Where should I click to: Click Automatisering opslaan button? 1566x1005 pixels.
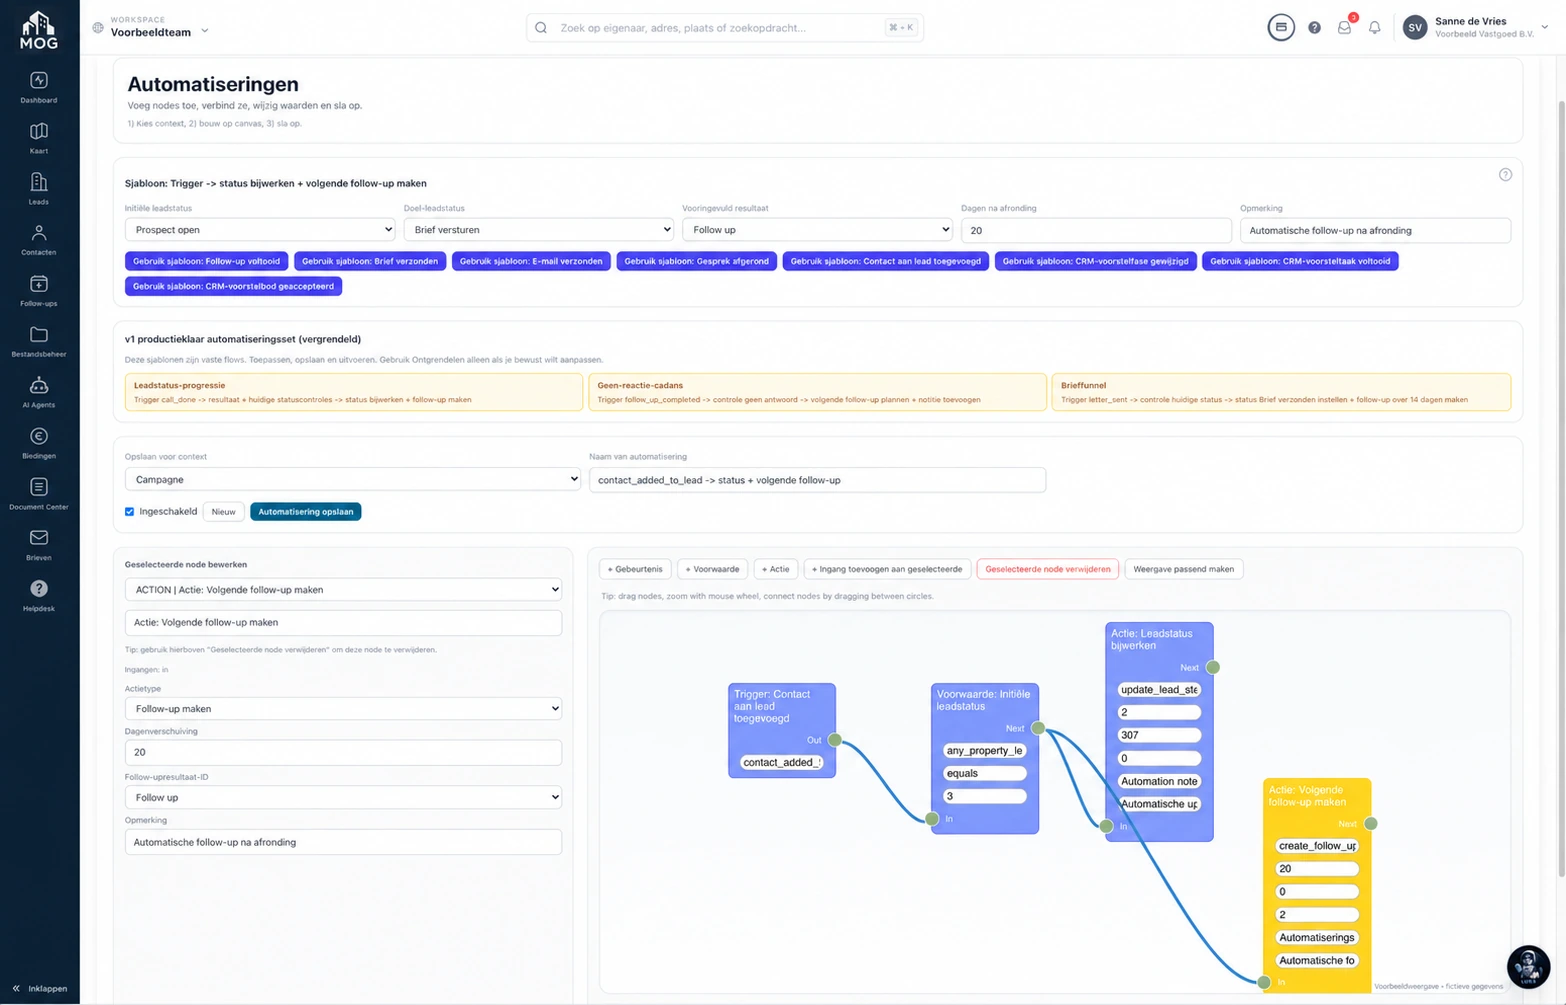[x=305, y=512]
